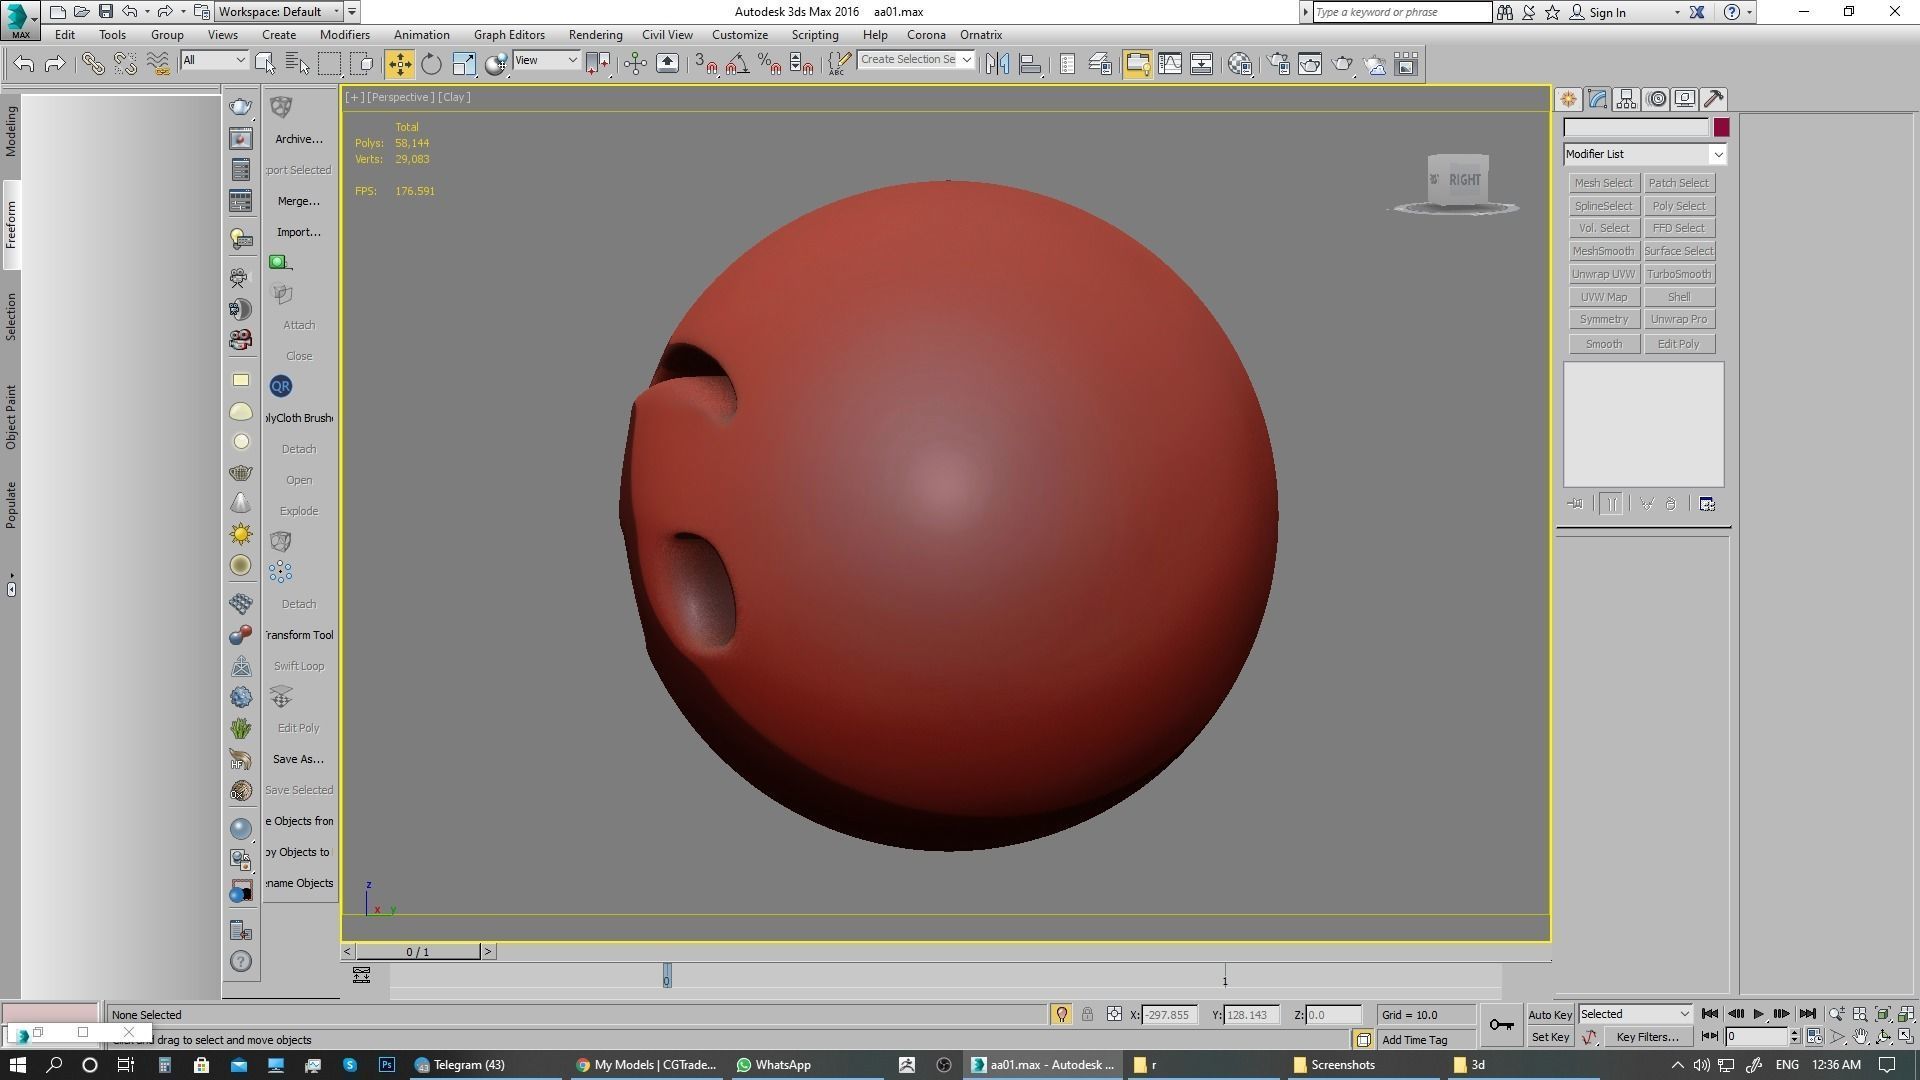This screenshot has height=1080, width=1920.
Task: Click the Mirror tool icon
Action: 997,64
